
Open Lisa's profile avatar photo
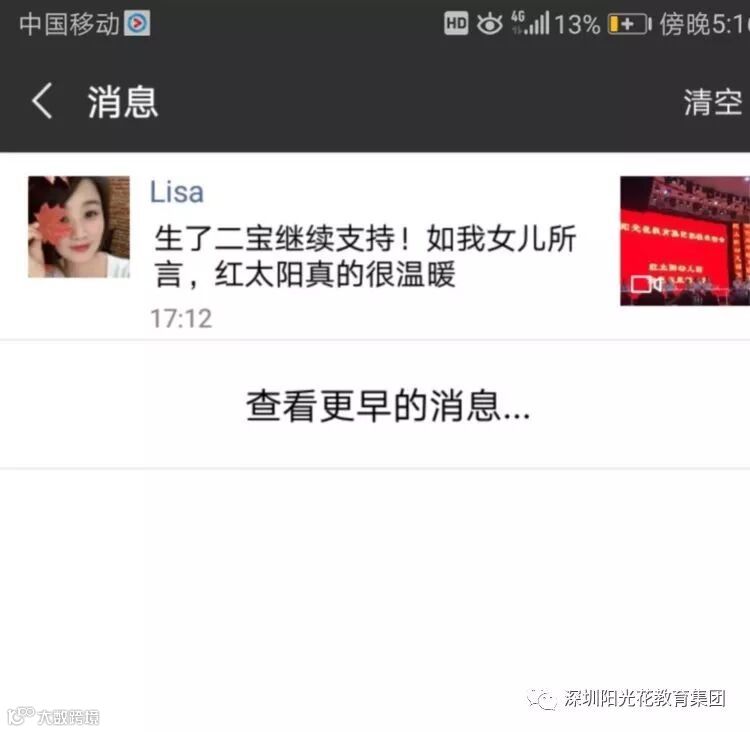[79, 227]
